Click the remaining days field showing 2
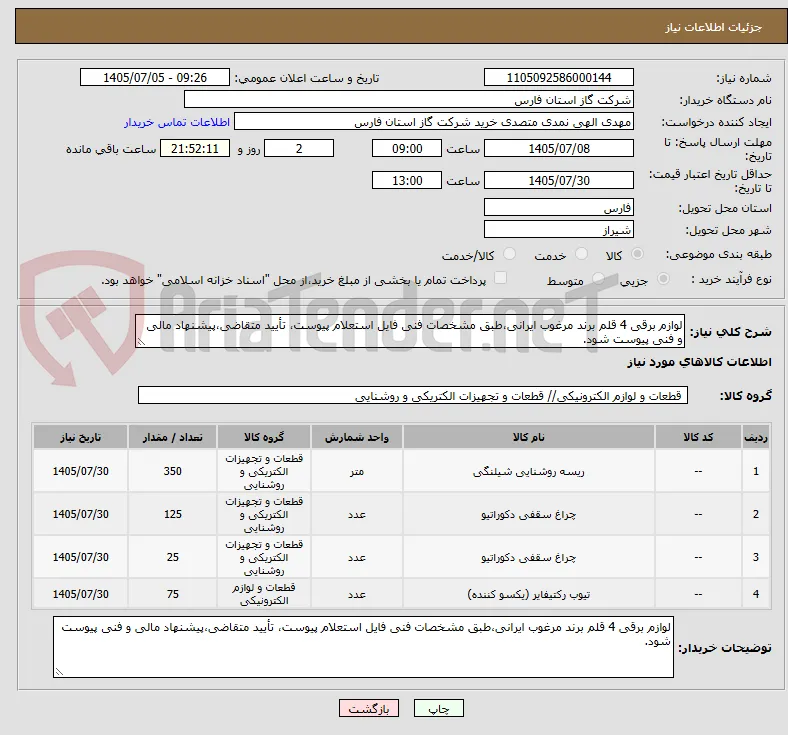Viewport: 788px width, 735px height. point(299,148)
